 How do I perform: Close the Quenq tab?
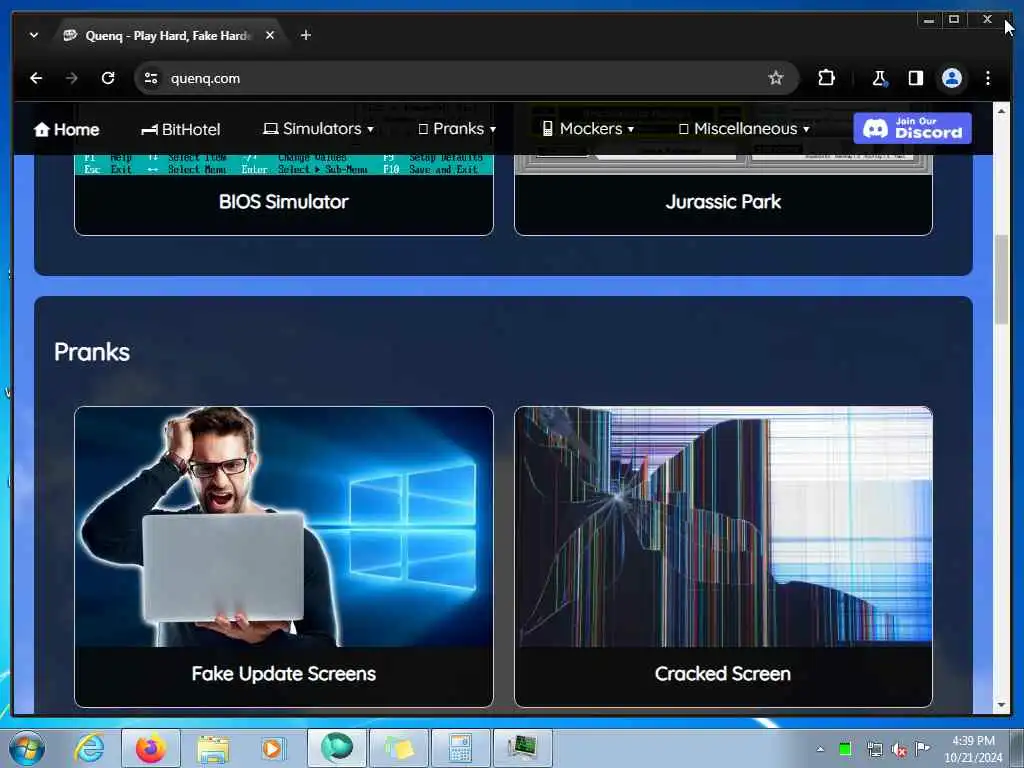point(270,35)
